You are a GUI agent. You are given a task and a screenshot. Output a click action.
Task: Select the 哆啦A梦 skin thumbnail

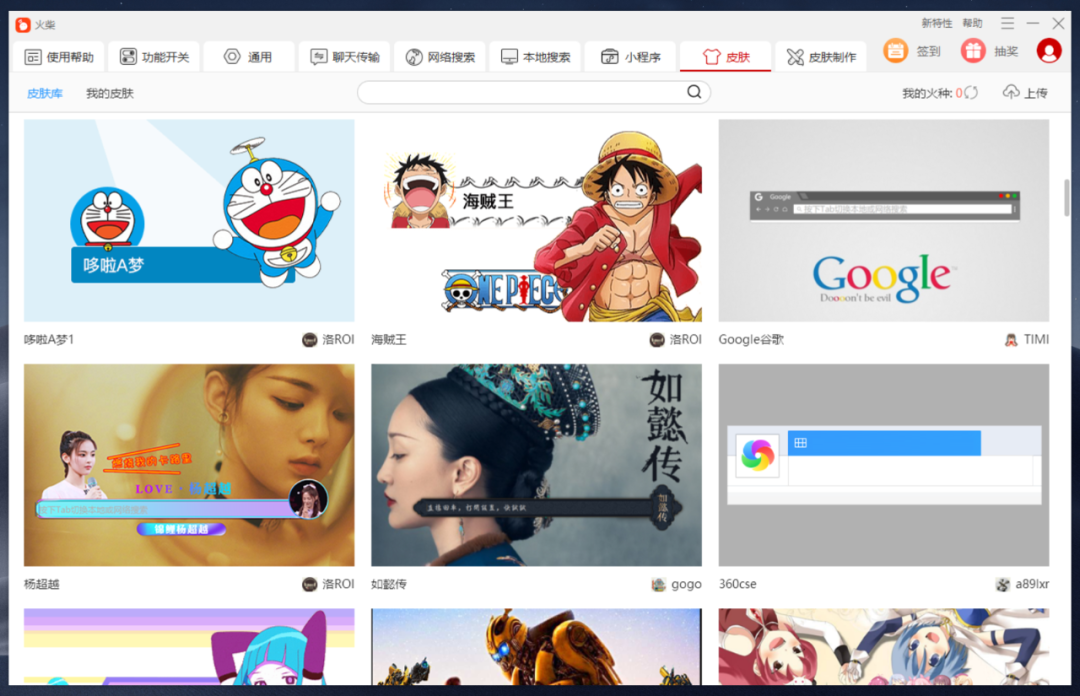[x=189, y=221]
